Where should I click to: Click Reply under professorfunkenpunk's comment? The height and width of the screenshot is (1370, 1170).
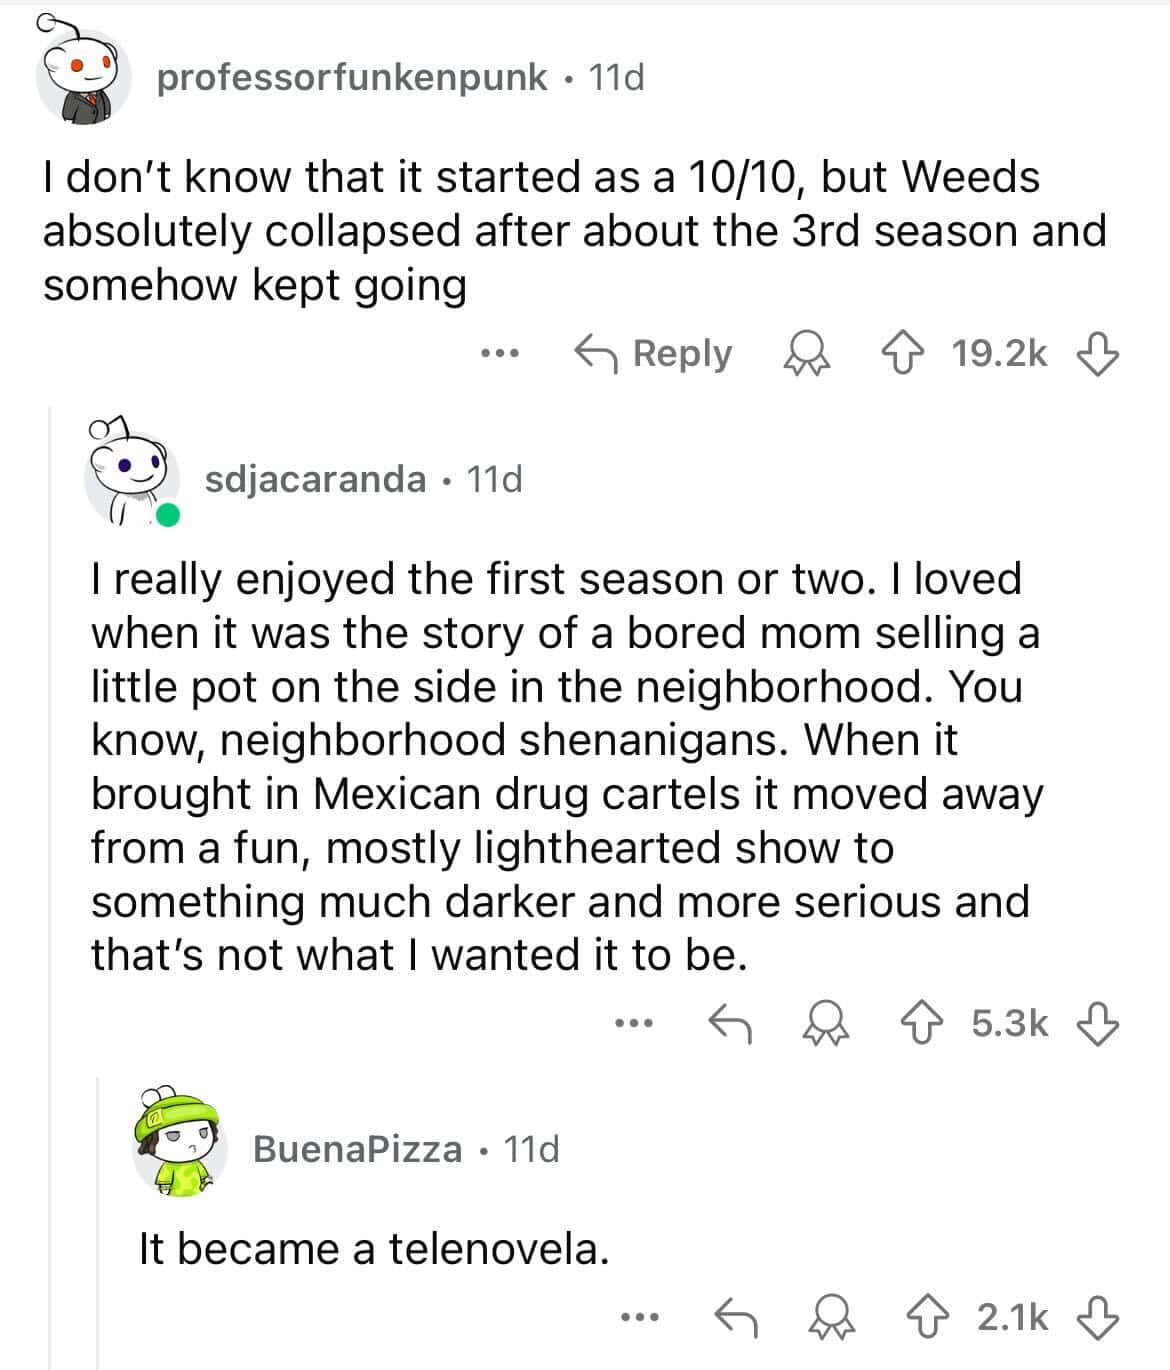point(653,353)
